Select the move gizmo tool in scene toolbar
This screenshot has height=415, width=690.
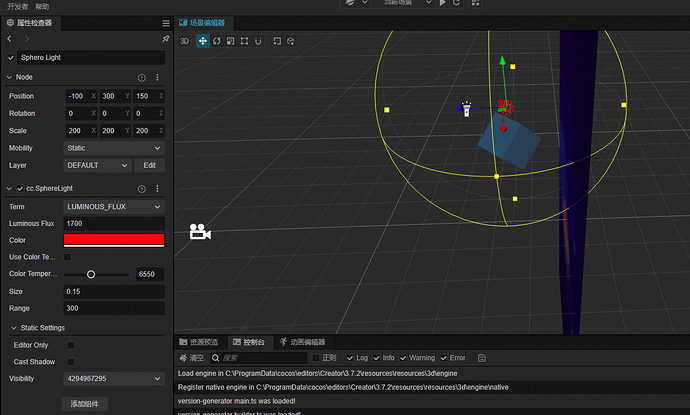coord(203,41)
